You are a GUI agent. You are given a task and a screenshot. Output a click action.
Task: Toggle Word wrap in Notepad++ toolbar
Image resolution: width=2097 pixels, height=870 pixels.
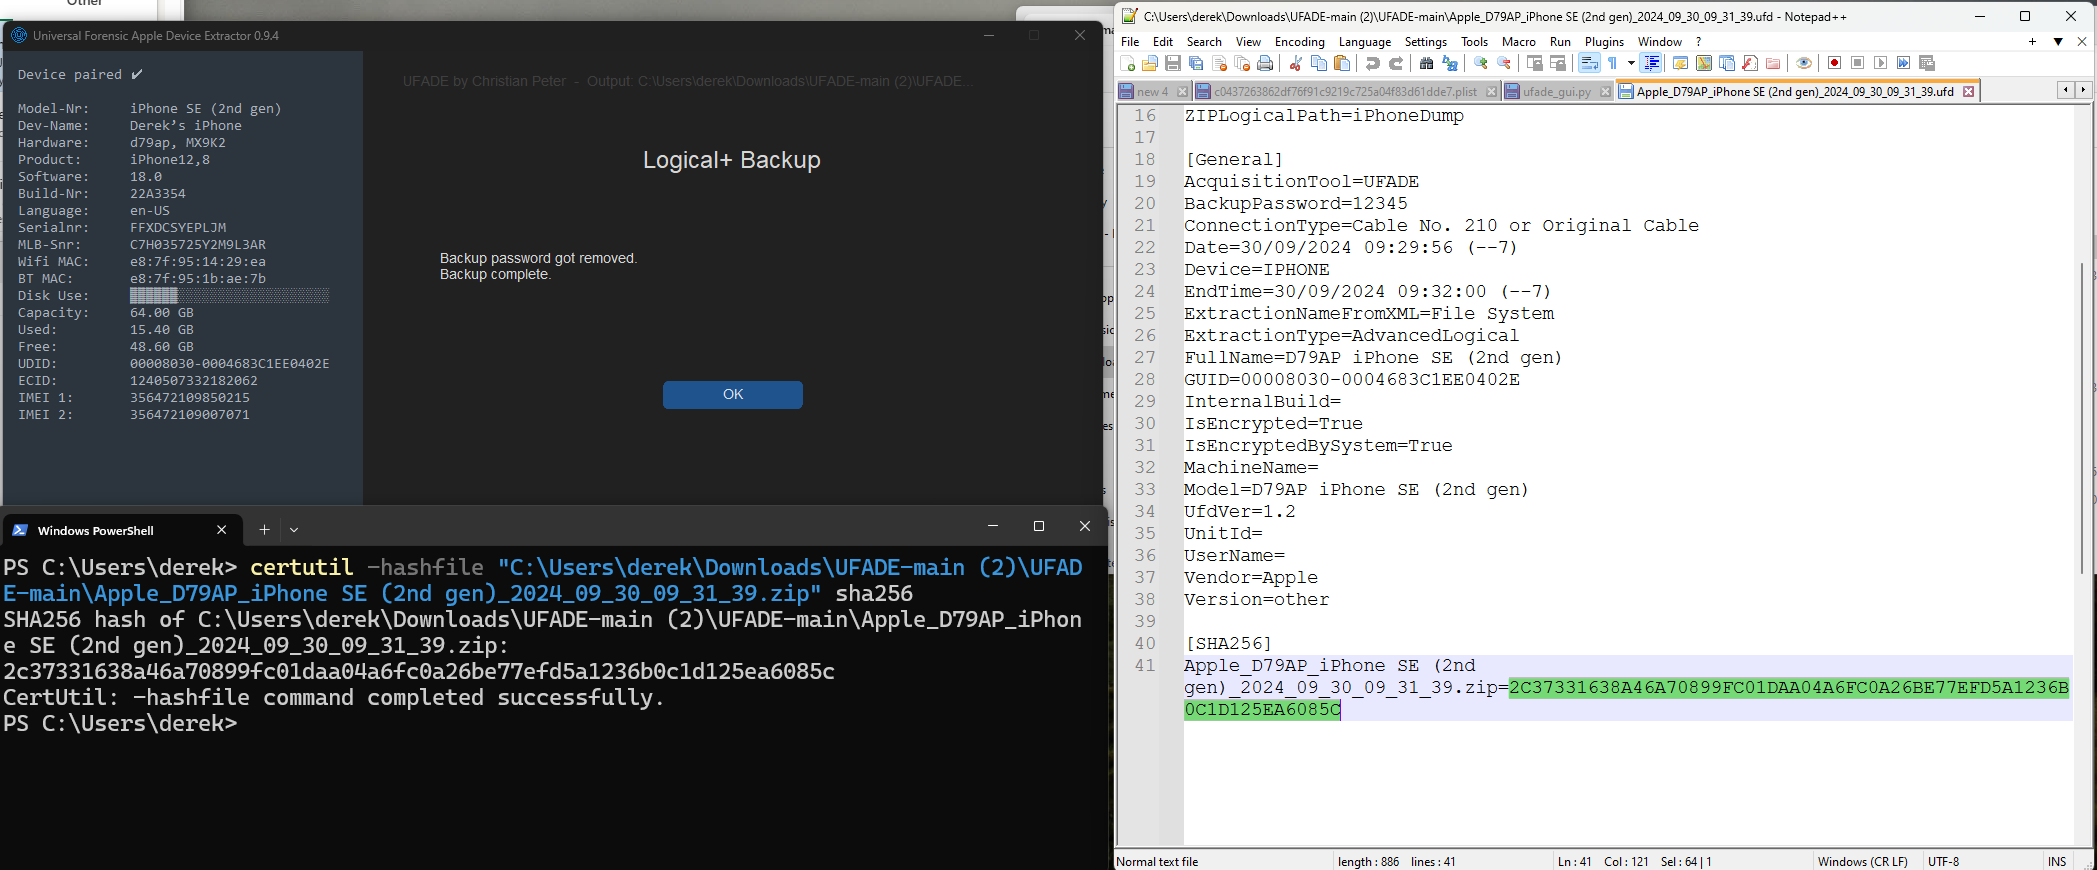1588,63
